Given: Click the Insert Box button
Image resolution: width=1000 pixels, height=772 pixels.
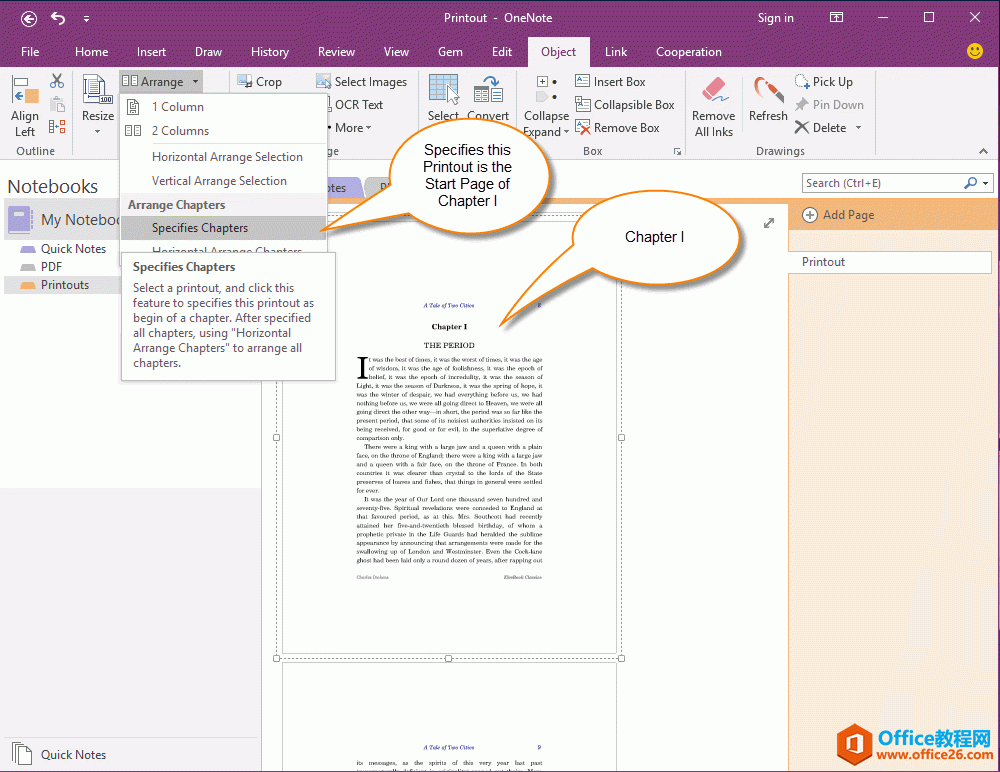Looking at the screenshot, I should (611, 82).
